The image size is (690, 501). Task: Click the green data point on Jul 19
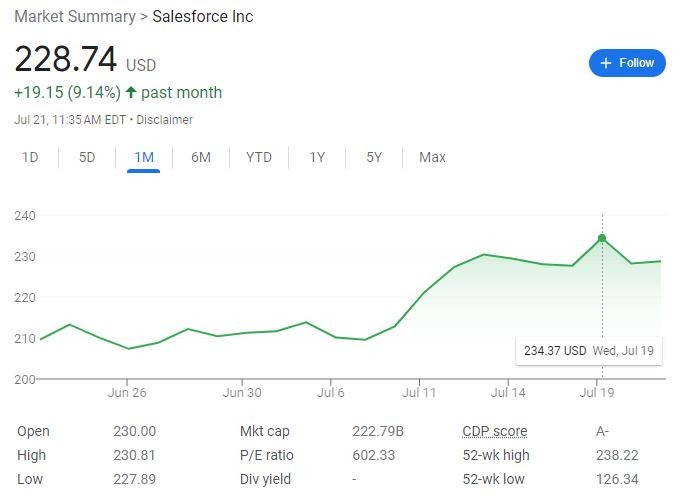pos(602,238)
